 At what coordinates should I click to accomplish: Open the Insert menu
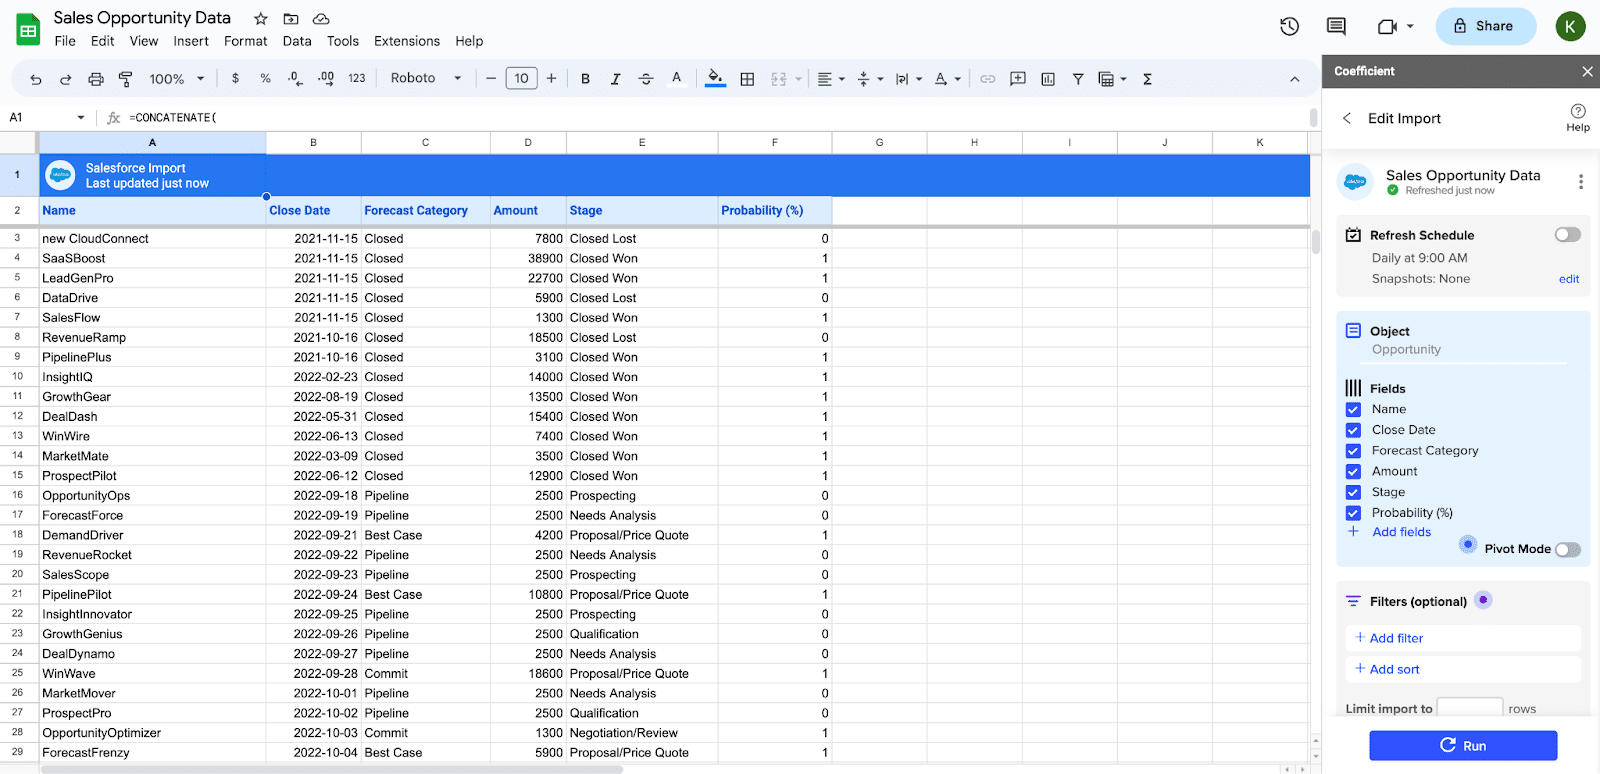tap(191, 41)
